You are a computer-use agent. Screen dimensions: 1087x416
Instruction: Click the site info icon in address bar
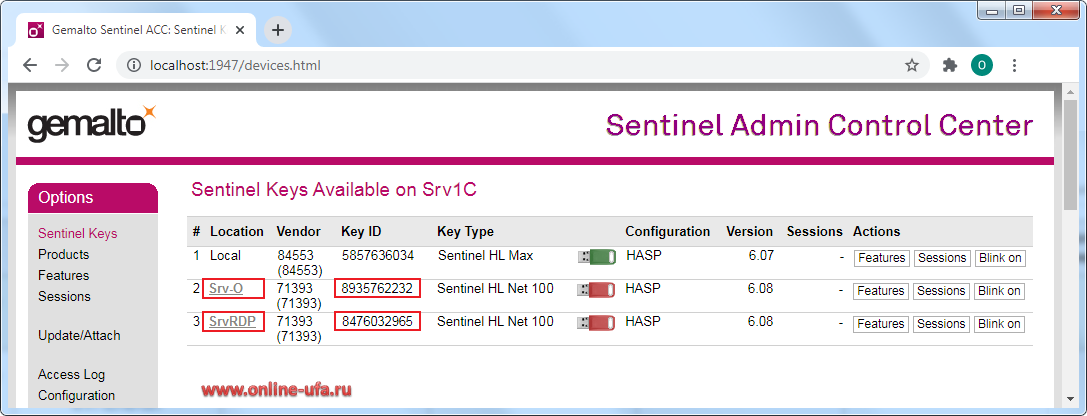point(134,66)
